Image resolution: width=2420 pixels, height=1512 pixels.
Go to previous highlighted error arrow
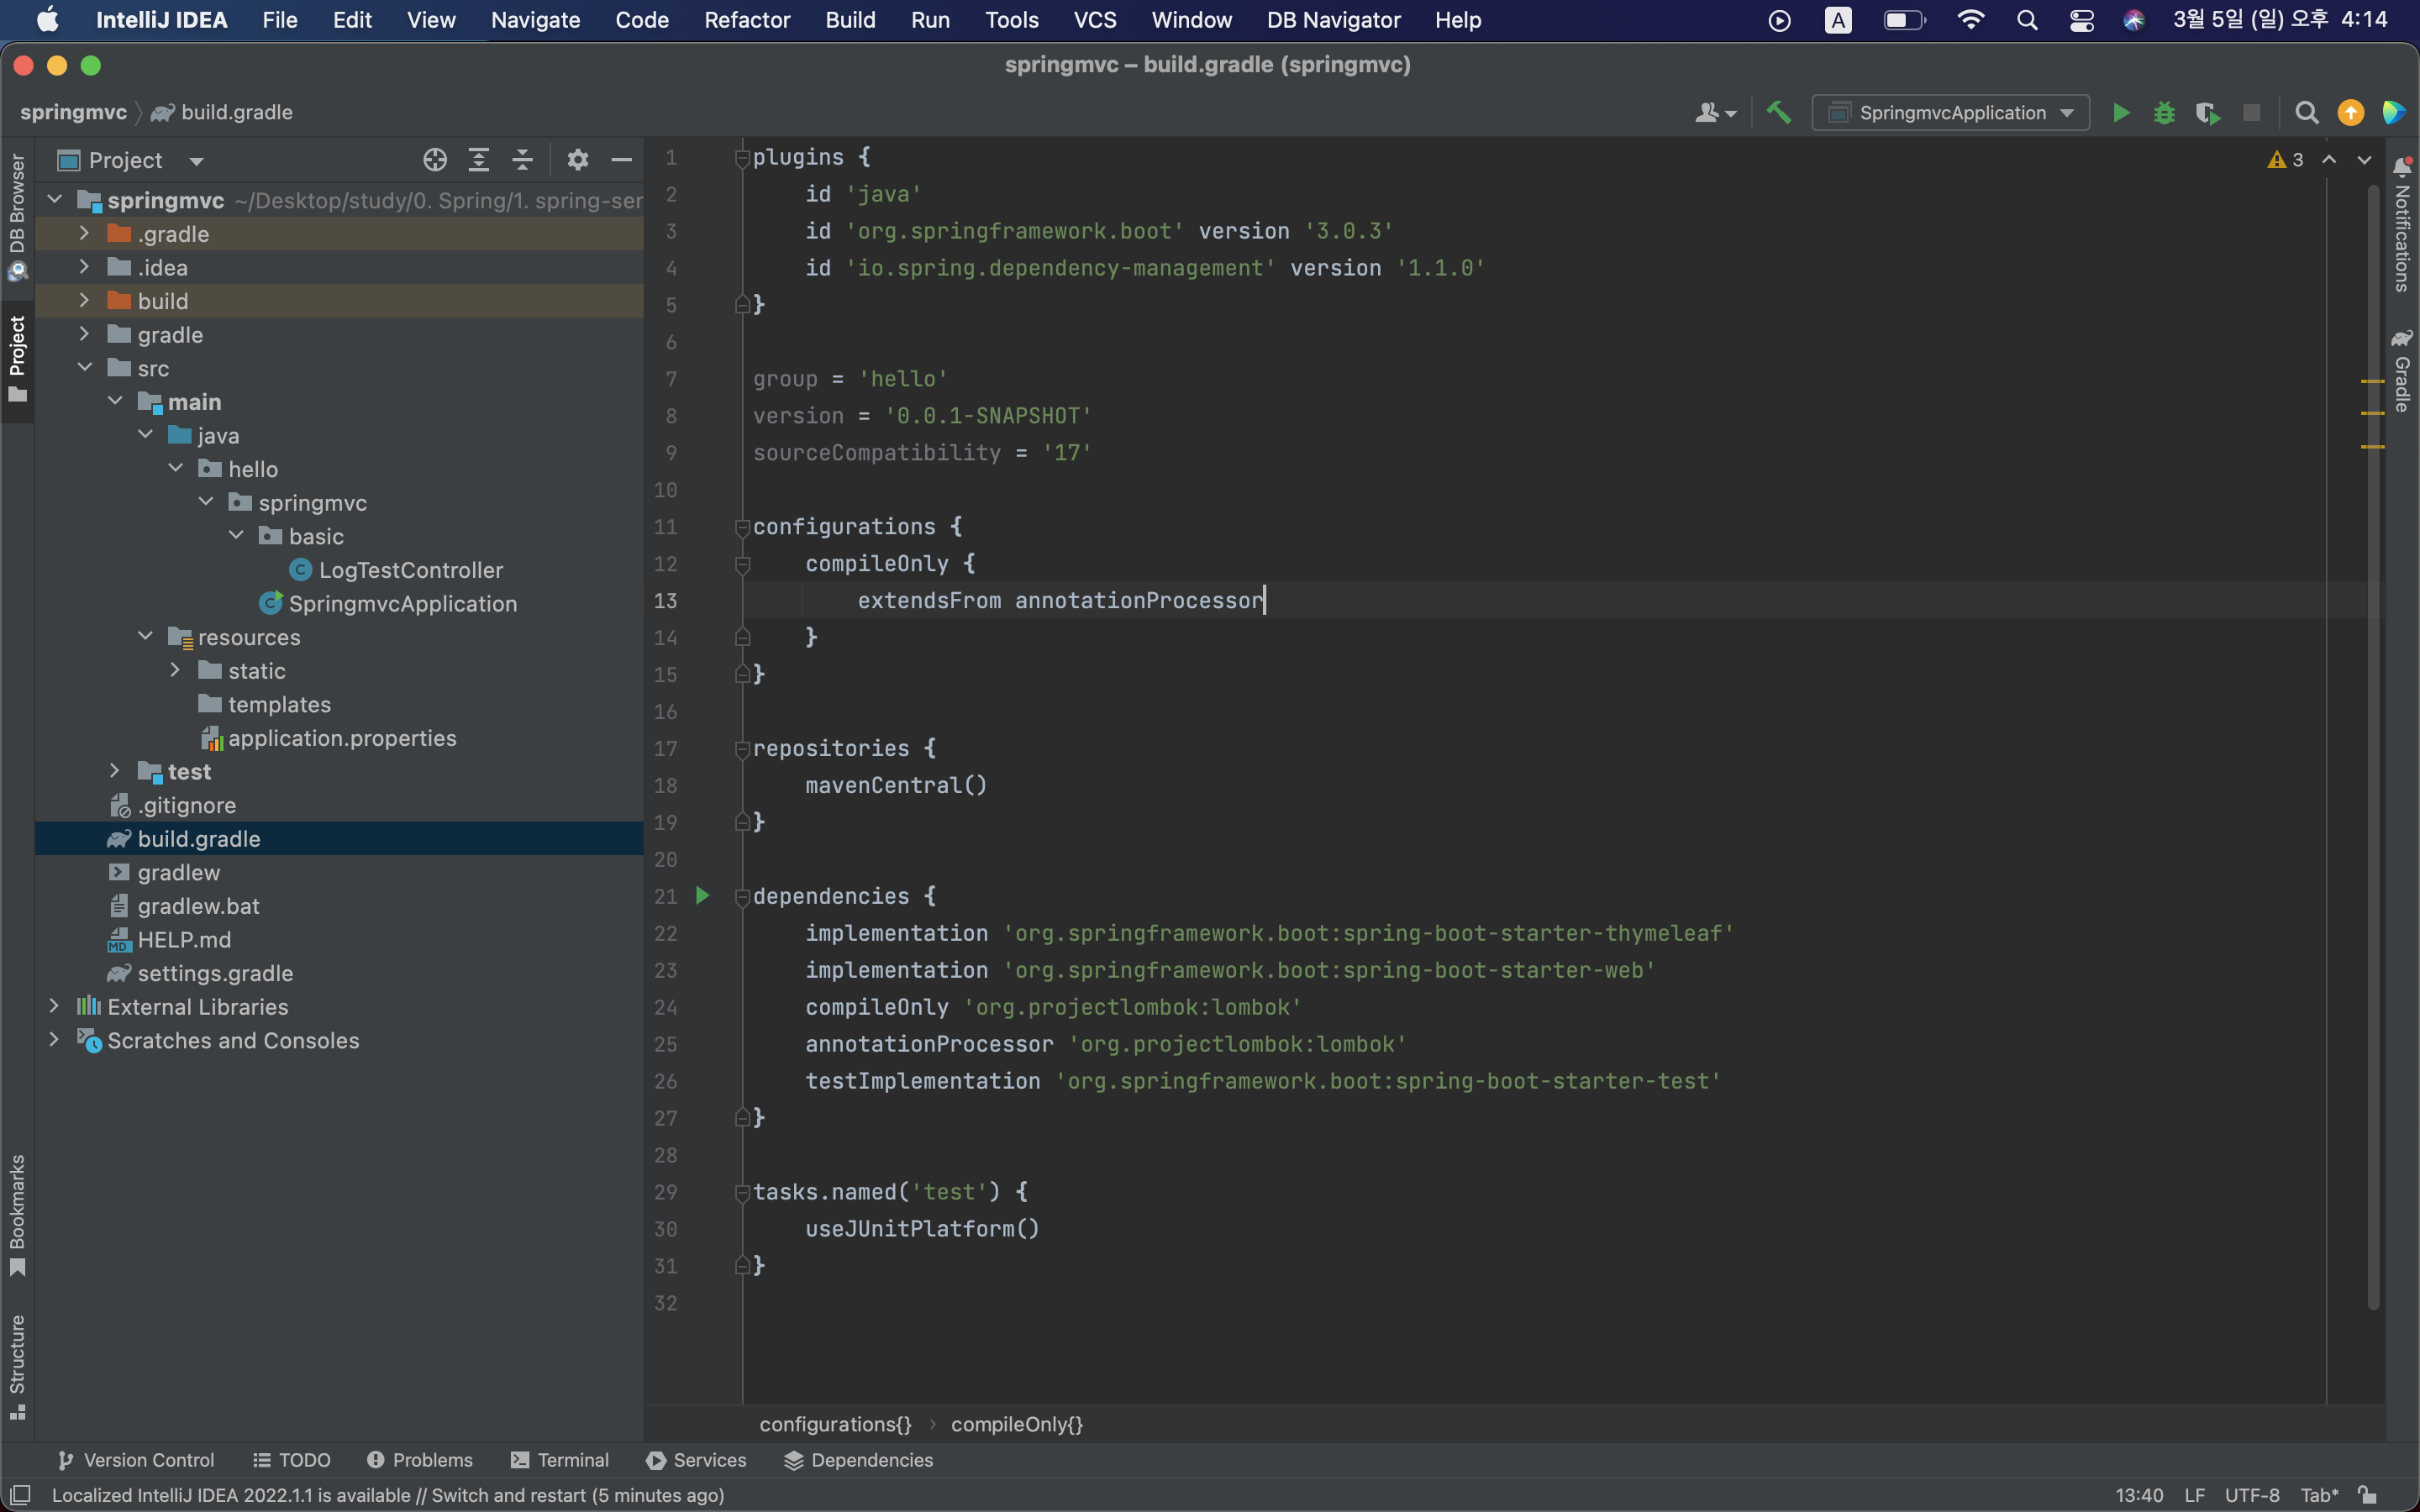point(2329,160)
